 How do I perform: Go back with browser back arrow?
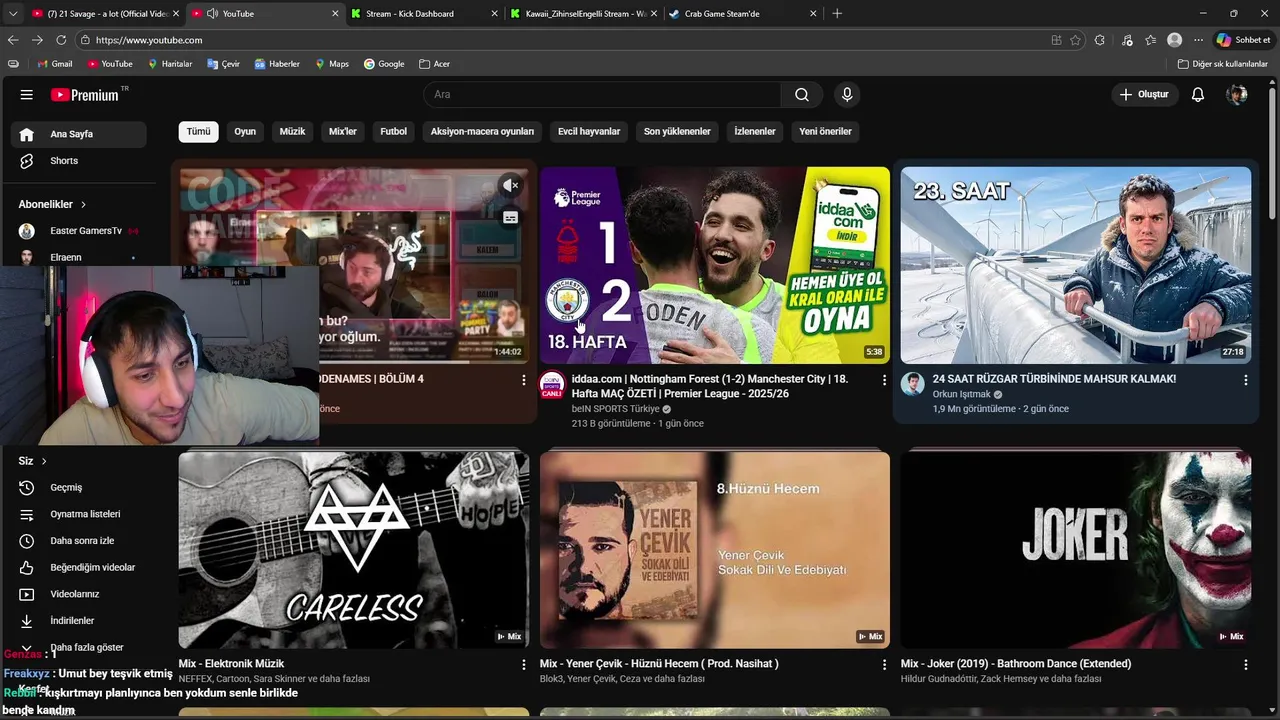click(x=13, y=40)
